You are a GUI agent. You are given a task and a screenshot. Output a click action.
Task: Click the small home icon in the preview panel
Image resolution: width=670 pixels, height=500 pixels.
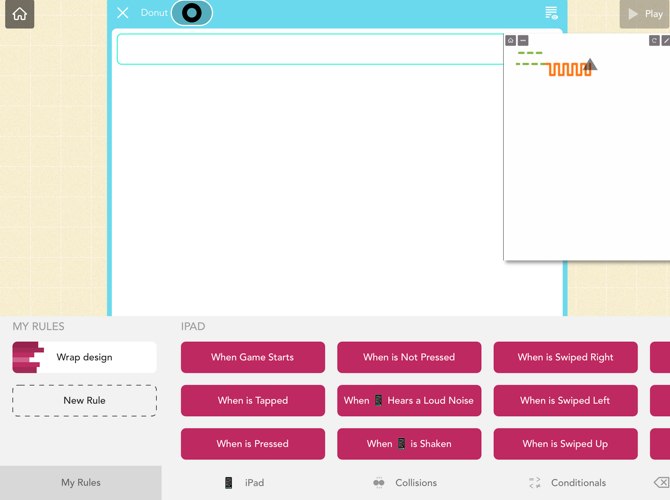click(x=511, y=41)
